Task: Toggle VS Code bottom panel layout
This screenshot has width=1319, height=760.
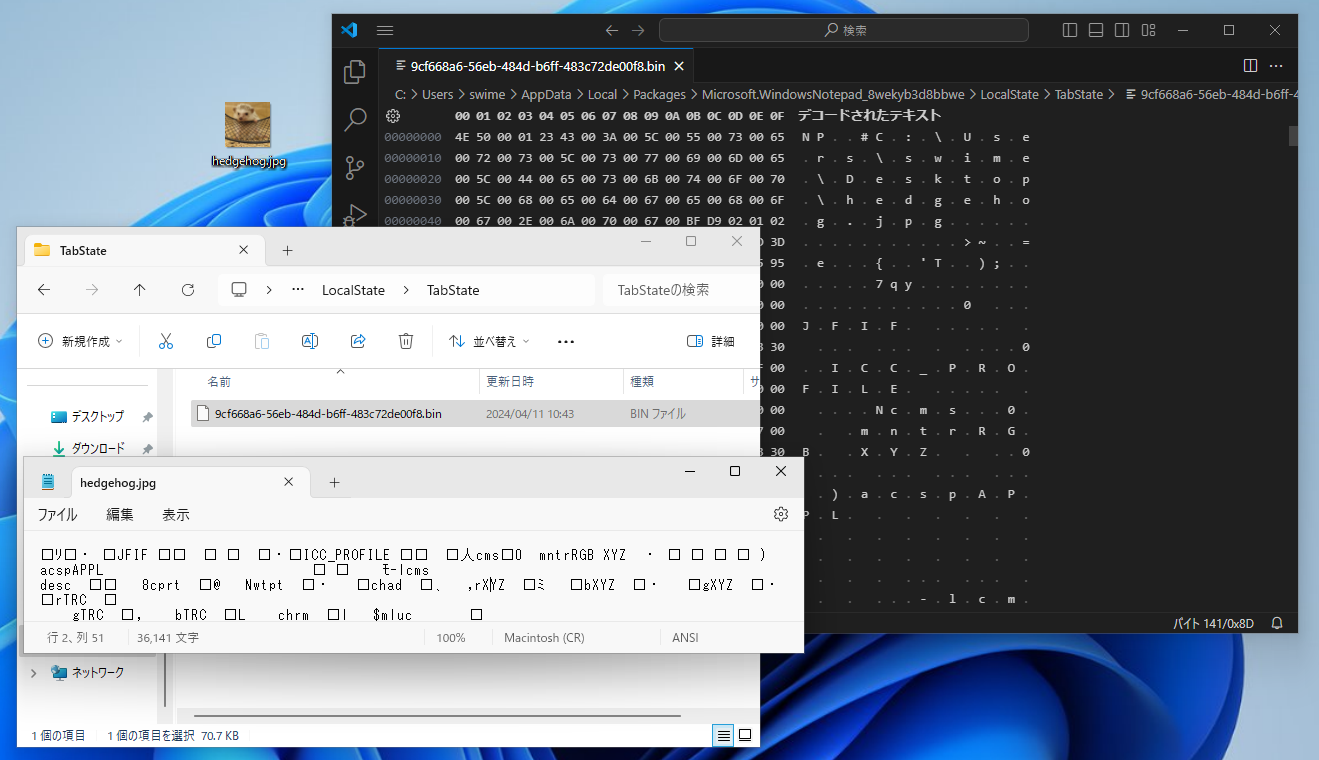Action: 1096,30
